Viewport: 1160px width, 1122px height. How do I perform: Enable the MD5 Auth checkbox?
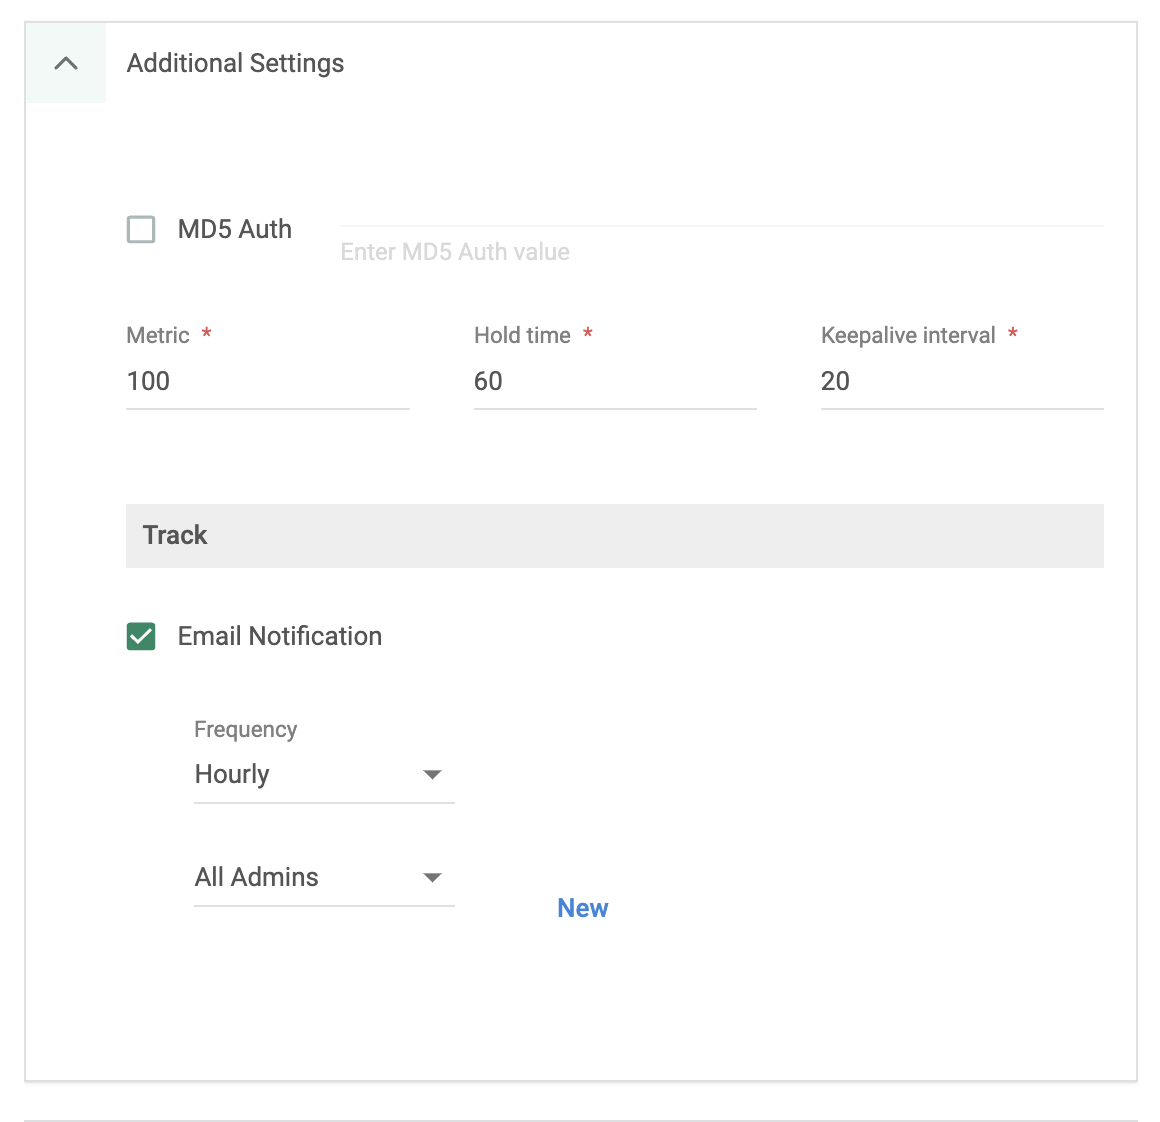[x=141, y=229]
